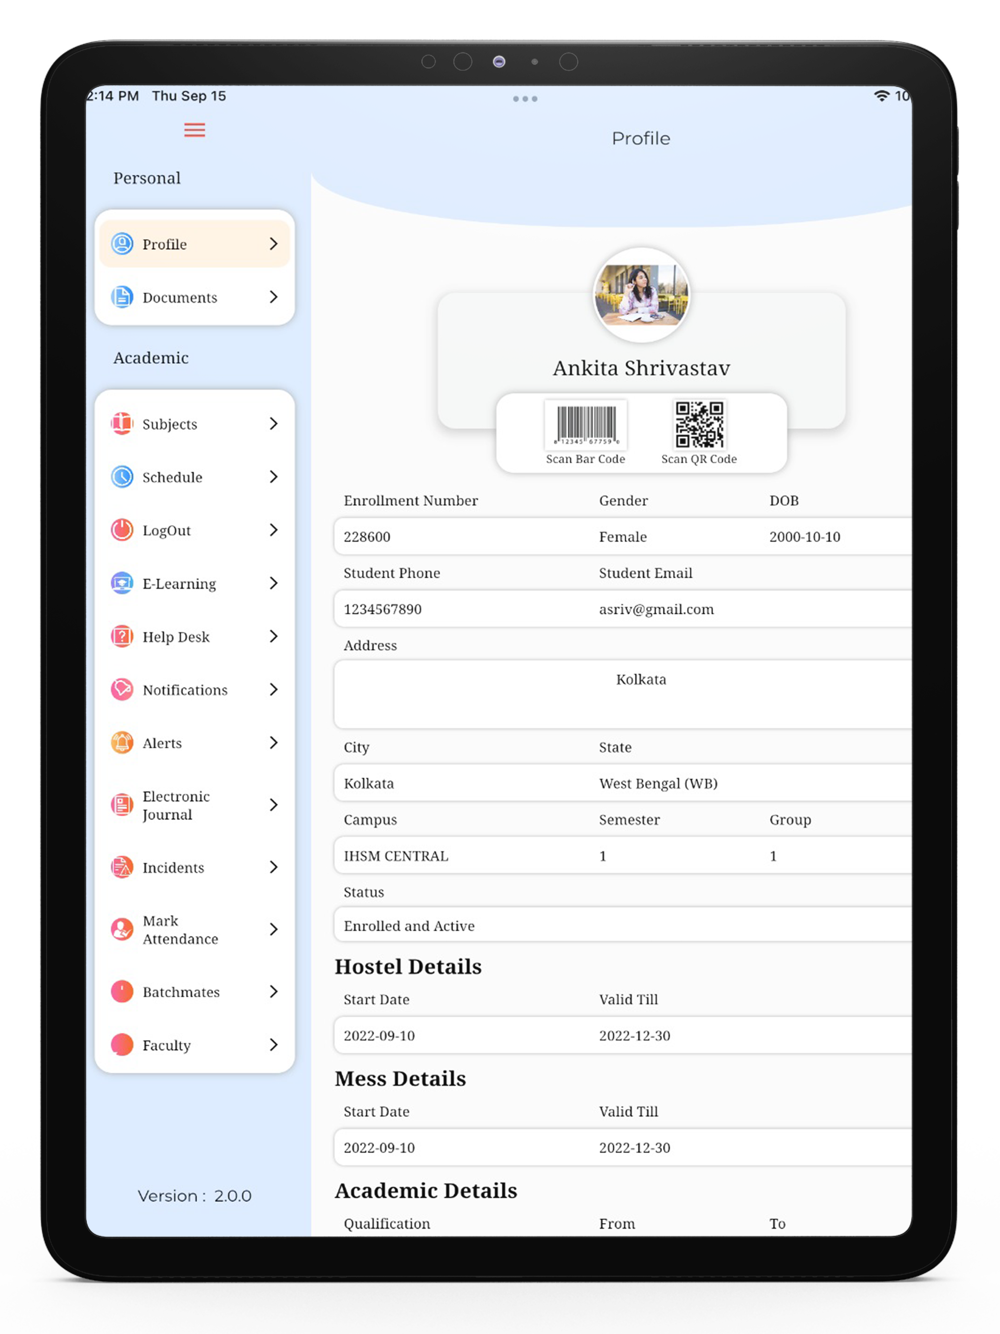
Task: Expand the Mark Attendance row chevron
Action: 273,929
